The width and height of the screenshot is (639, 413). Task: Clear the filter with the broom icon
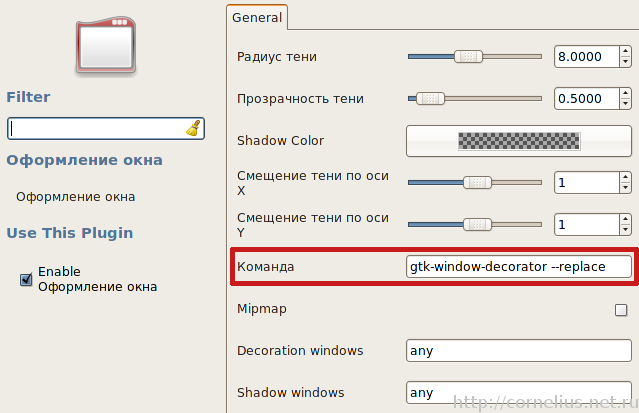pyautogui.click(x=194, y=128)
